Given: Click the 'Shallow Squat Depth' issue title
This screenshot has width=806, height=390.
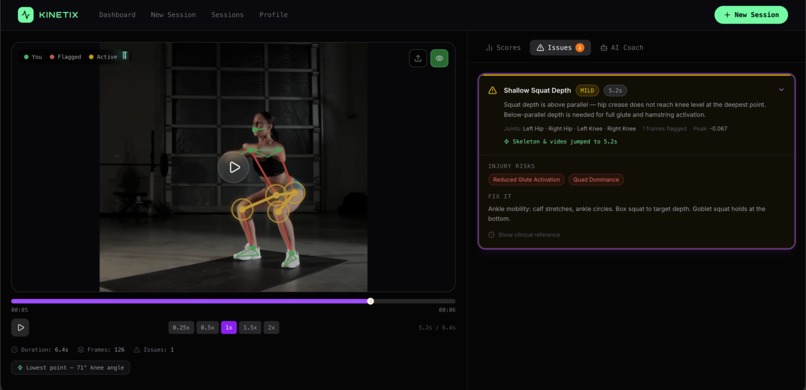Looking at the screenshot, I should point(537,90).
